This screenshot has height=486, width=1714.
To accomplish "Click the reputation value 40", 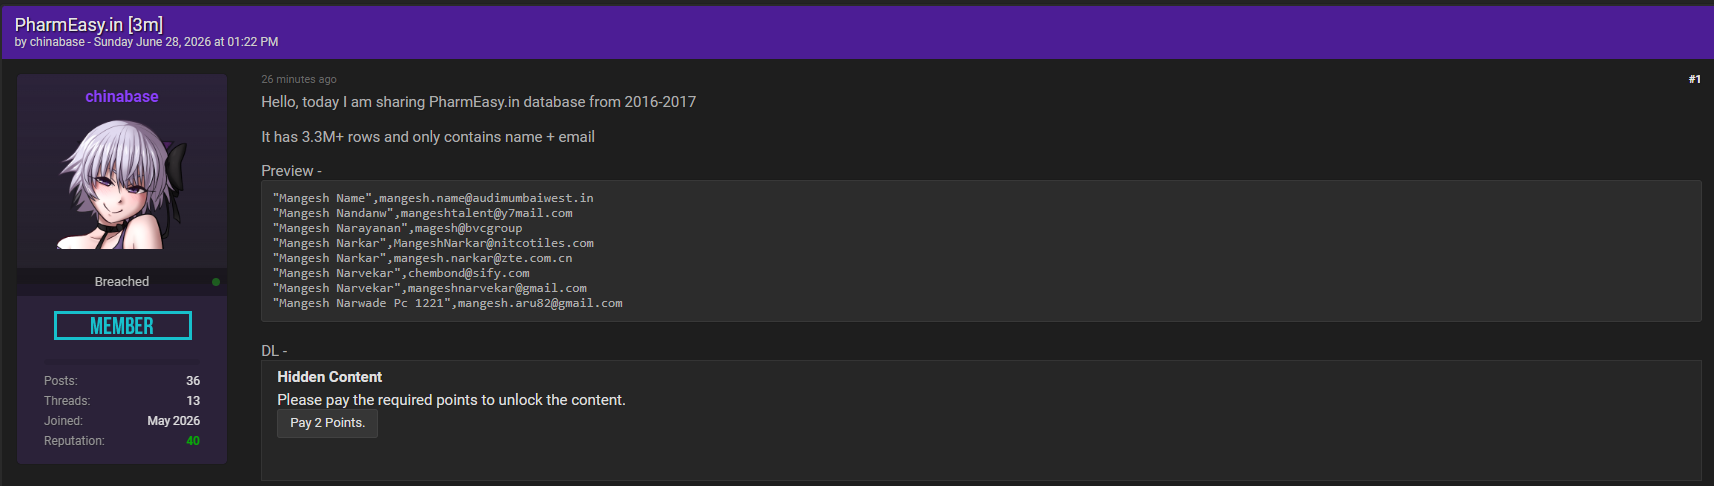I will 193,441.
